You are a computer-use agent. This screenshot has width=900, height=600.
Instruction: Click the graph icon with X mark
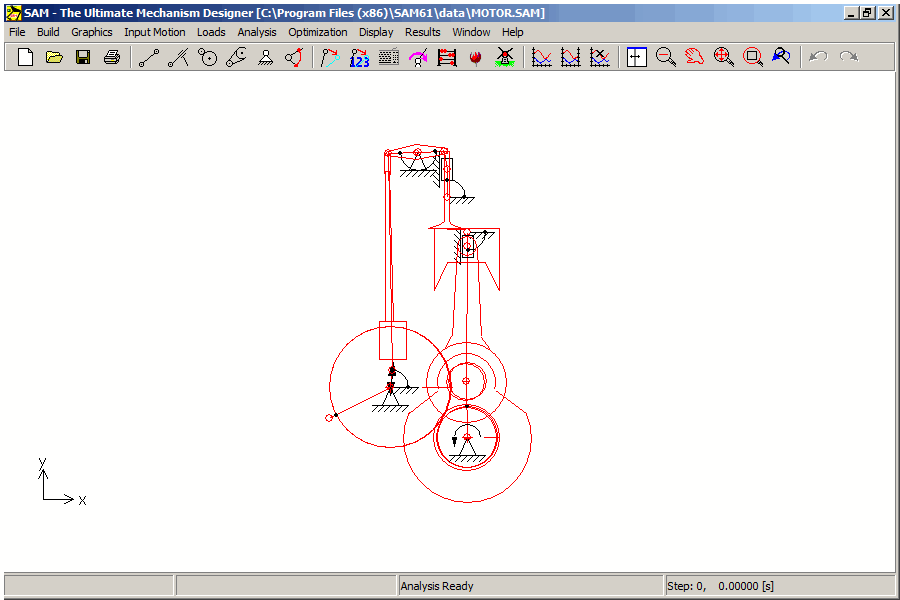pos(599,57)
